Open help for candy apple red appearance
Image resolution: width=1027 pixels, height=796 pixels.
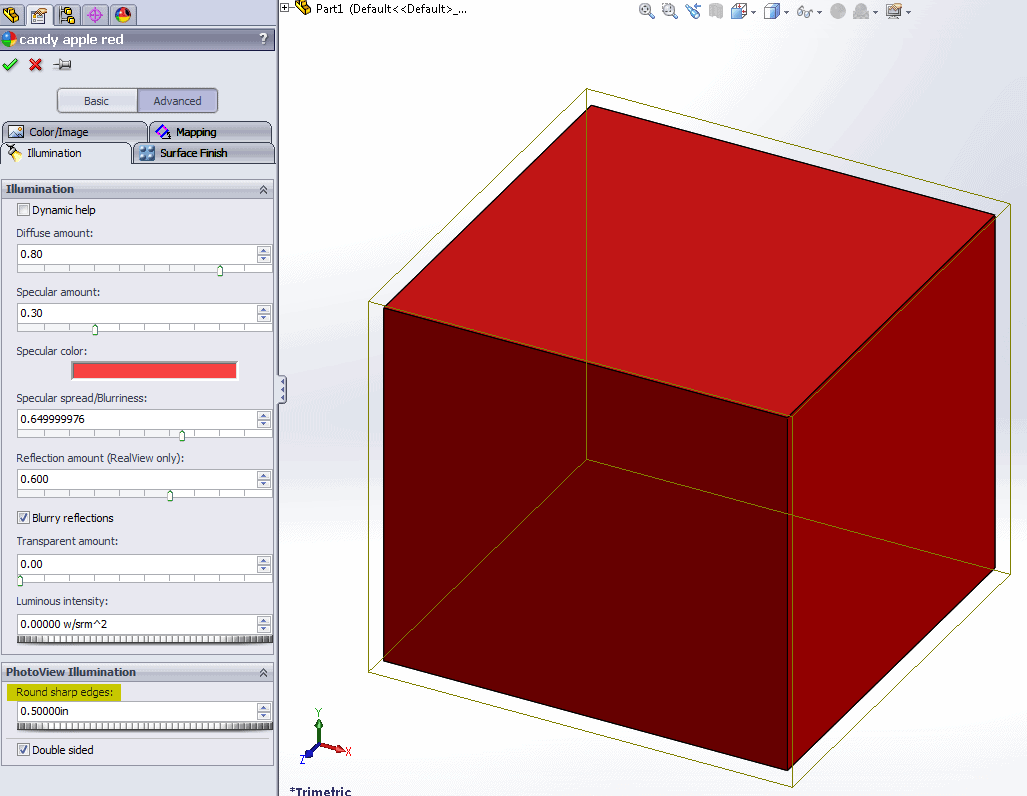pyautogui.click(x=263, y=39)
